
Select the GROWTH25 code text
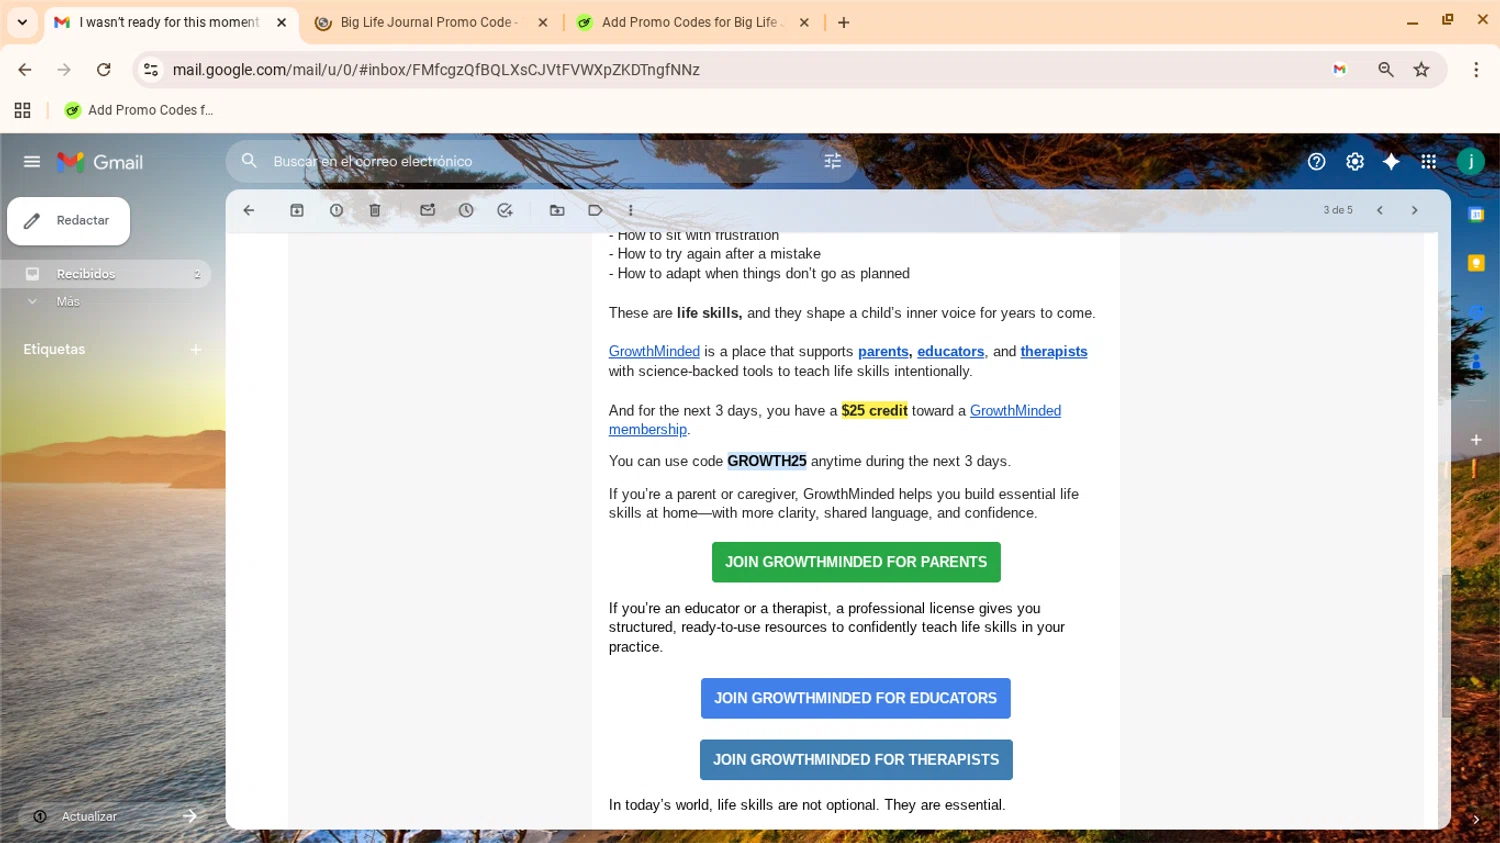coord(767,461)
